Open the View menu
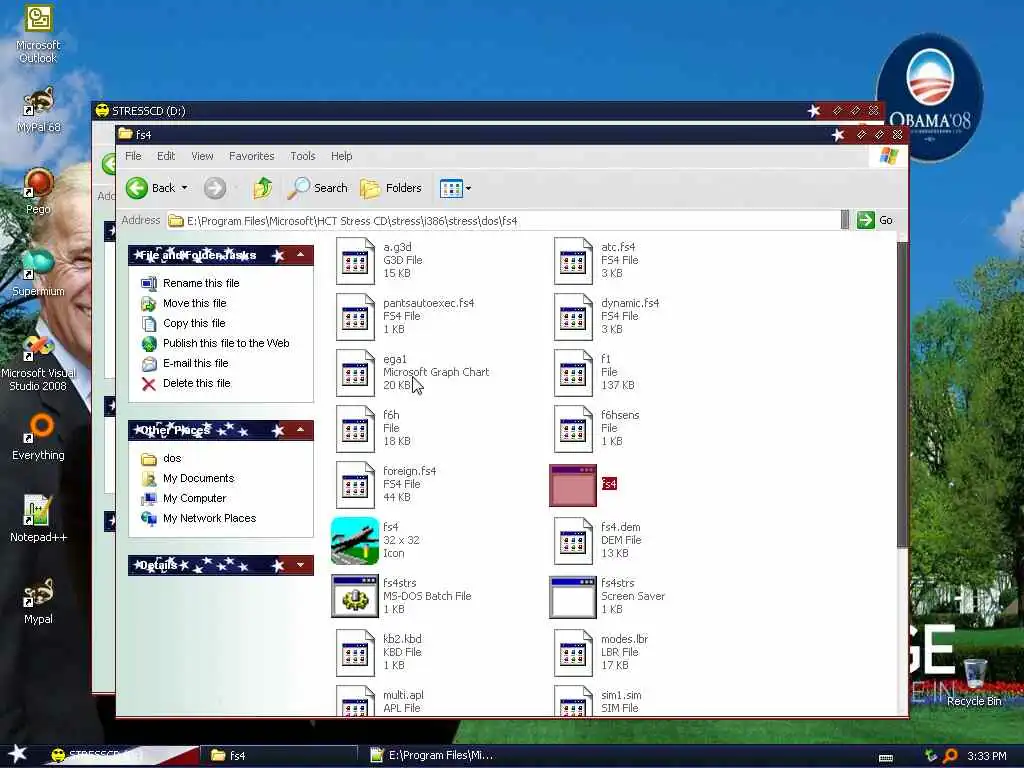Viewport: 1024px width, 768px height. [x=202, y=156]
